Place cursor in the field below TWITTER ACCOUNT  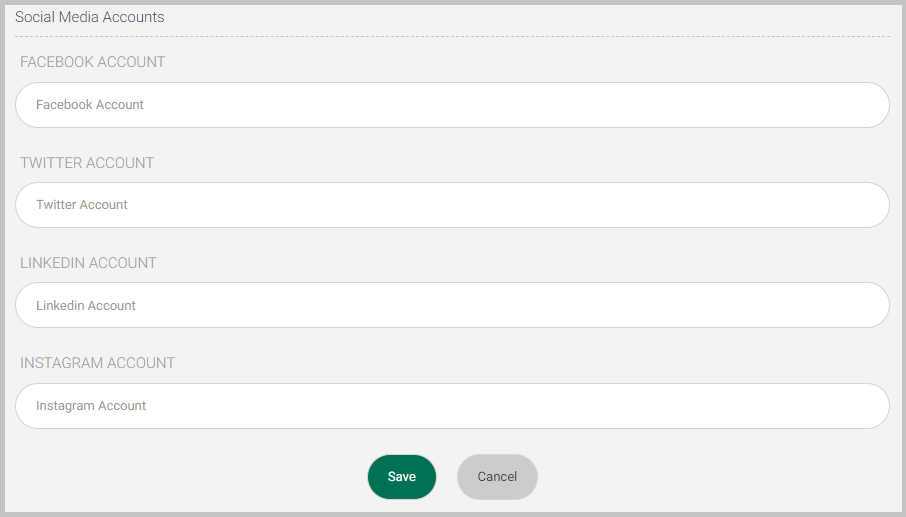(452, 205)
